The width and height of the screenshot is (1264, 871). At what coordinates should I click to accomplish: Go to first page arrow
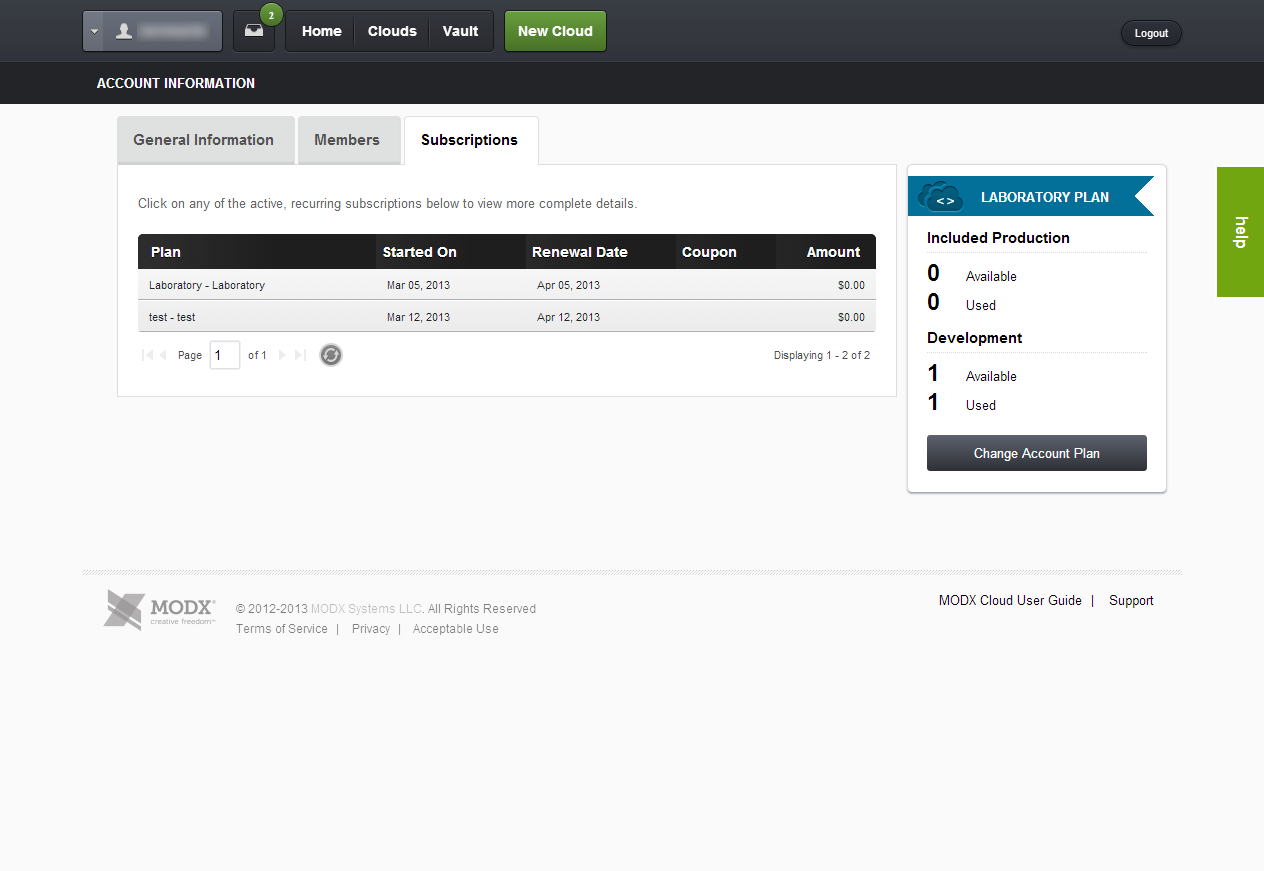coord(147,355)
